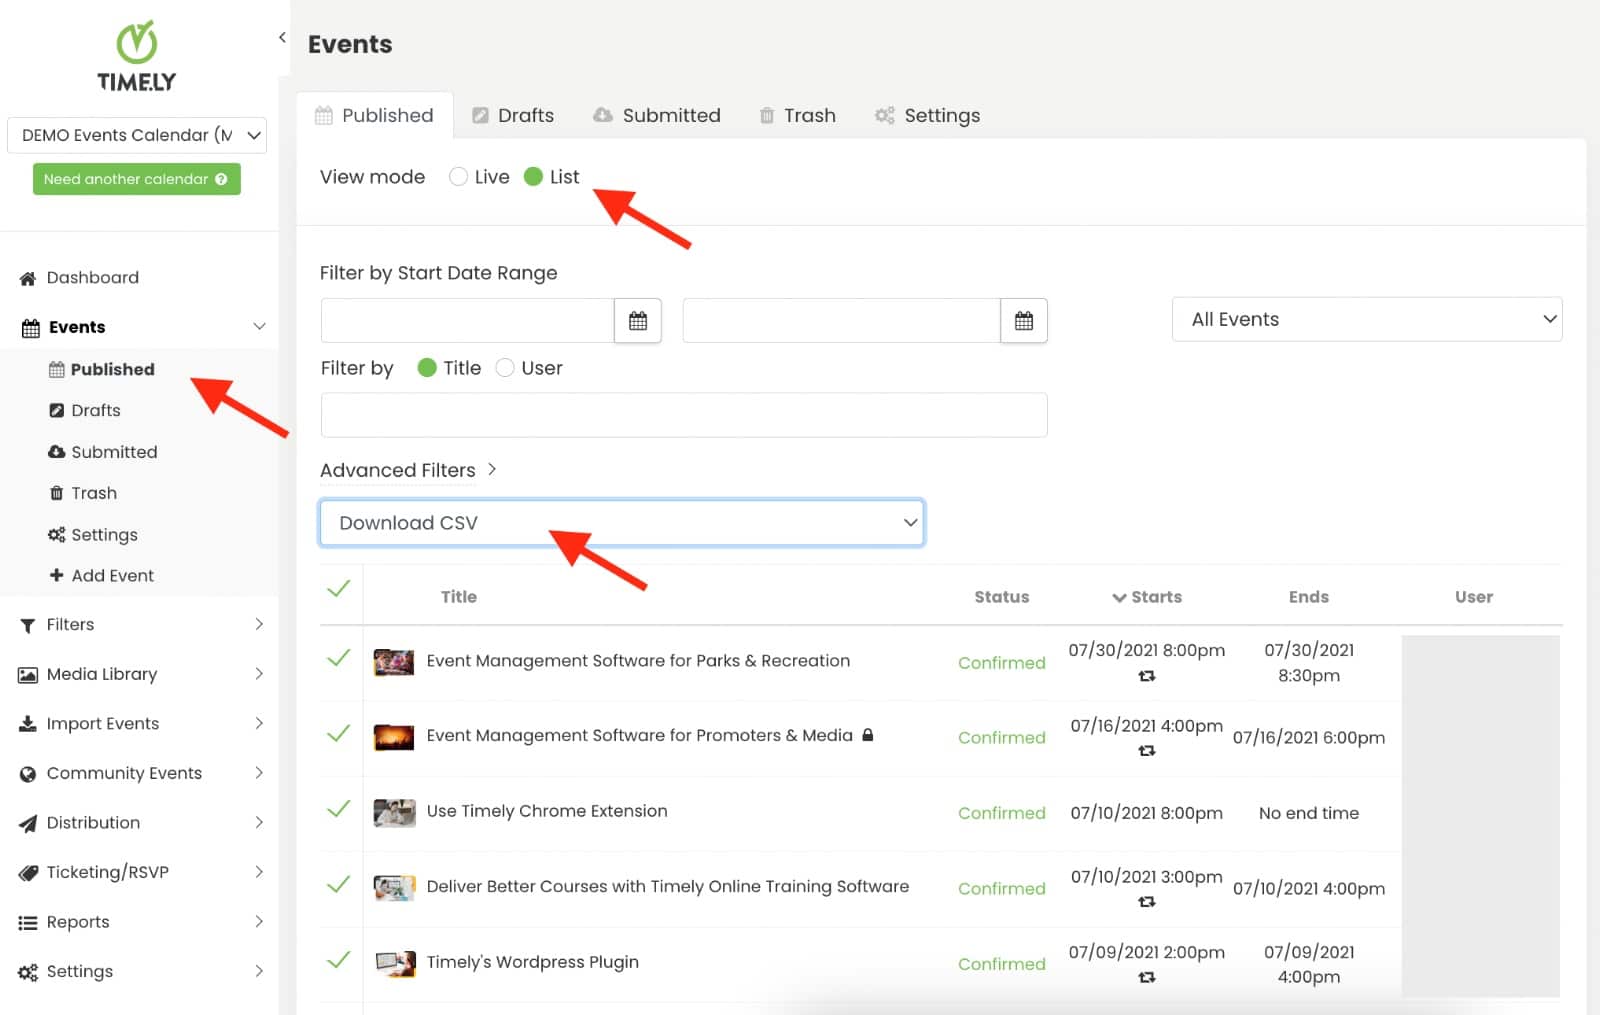Click help icon on Need another calendar
The height and width of the screenshot is (1015, 1600).
tap(221, 180)
